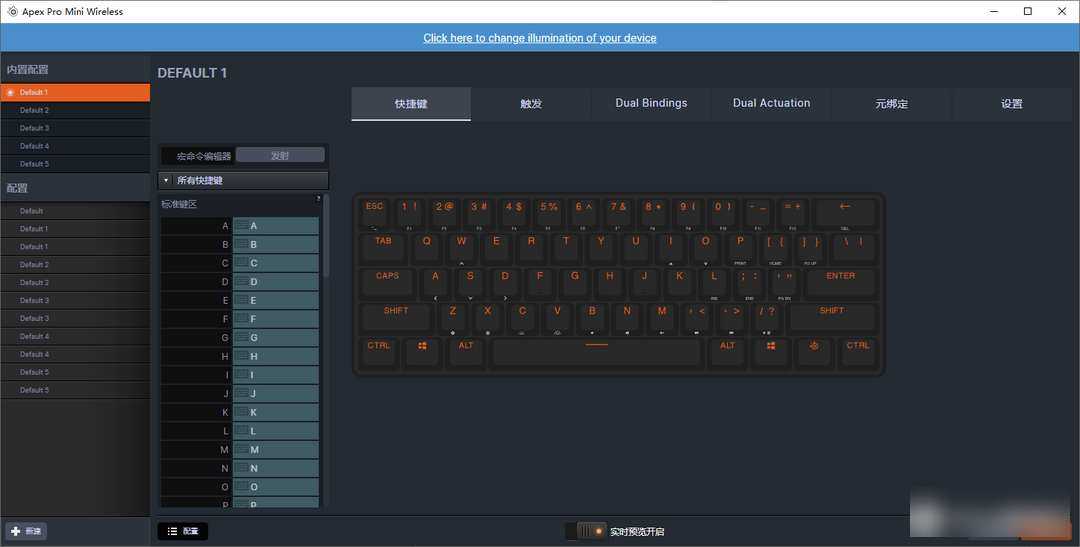Click the keyboard icon in the F binding row
The image size is (1080, 547).
click(241, 318)
